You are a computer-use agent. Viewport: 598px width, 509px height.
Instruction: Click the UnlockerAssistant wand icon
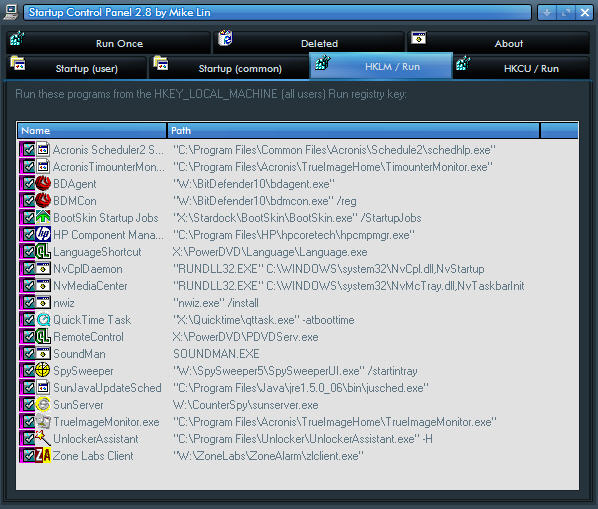click(x=43, y=438)
